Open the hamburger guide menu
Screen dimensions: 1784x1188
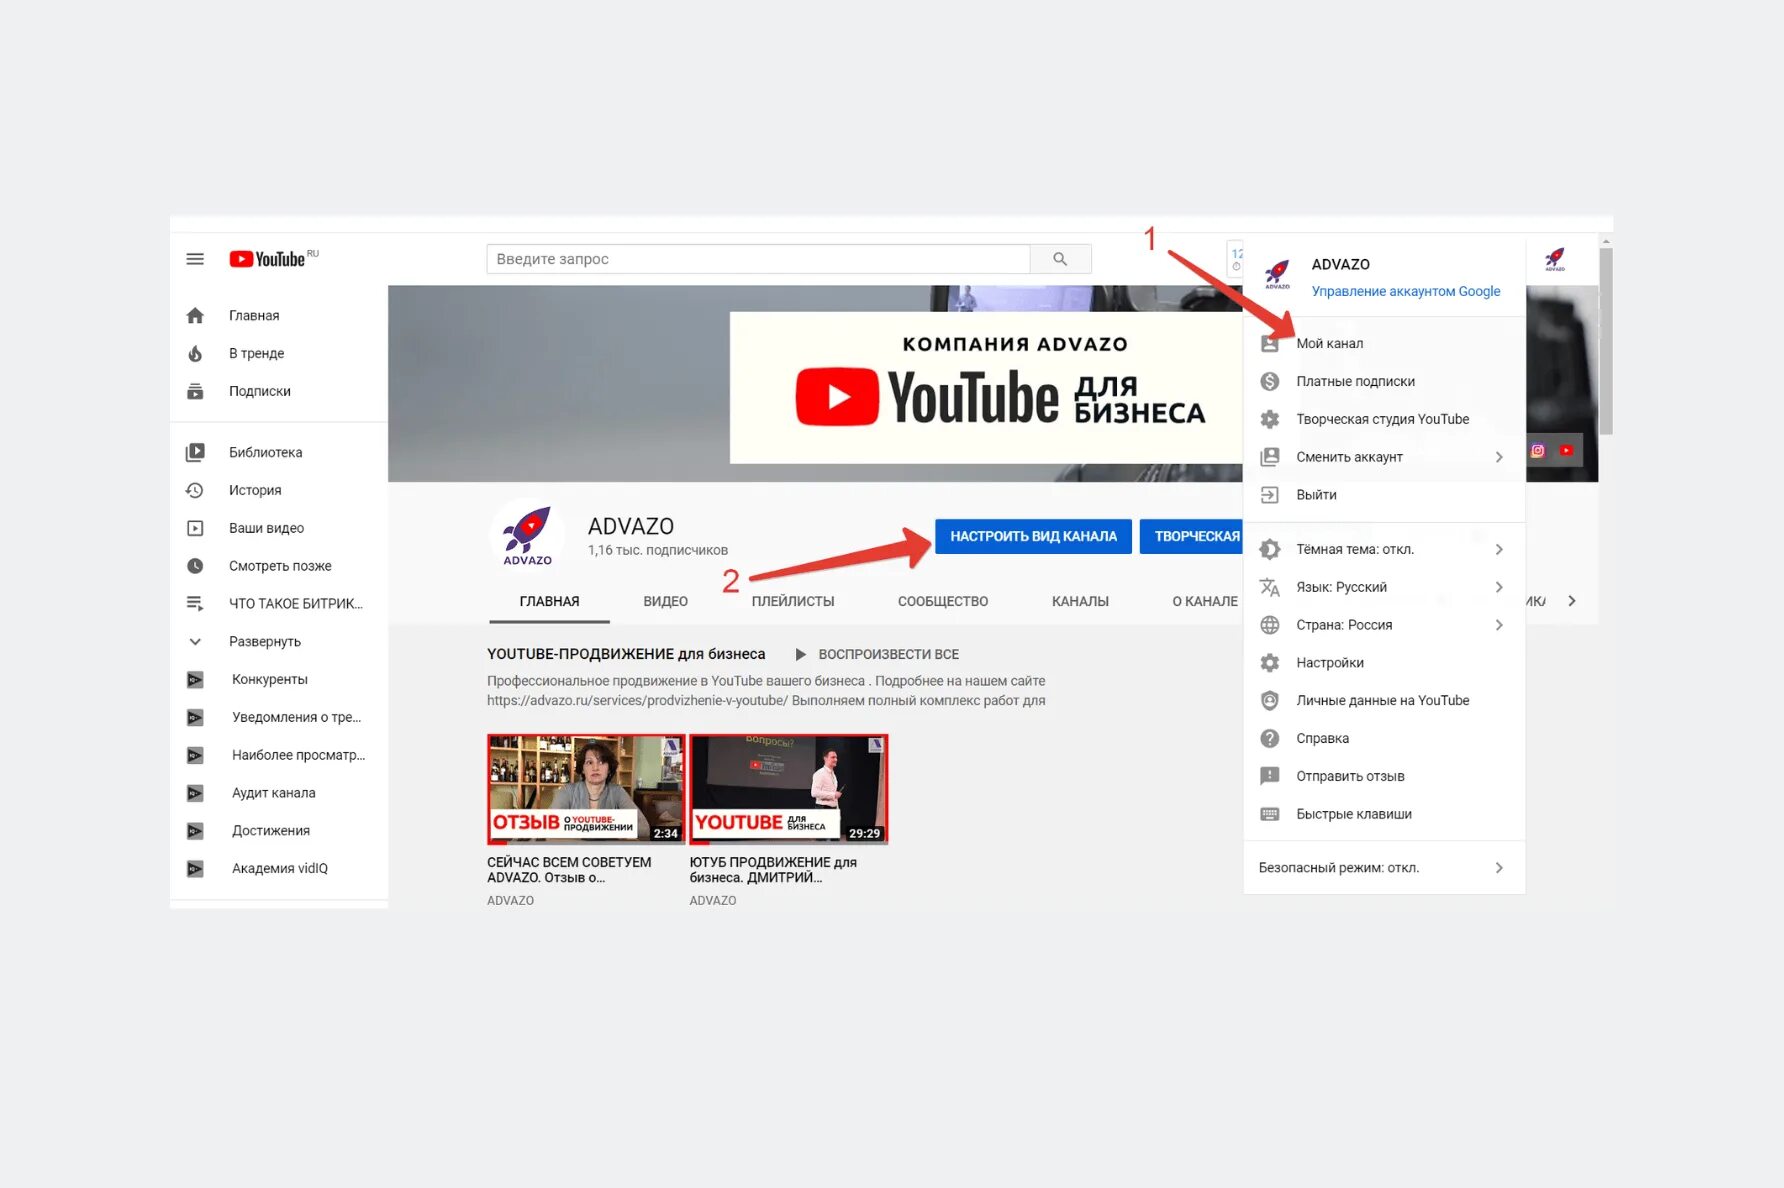(195, 259)
